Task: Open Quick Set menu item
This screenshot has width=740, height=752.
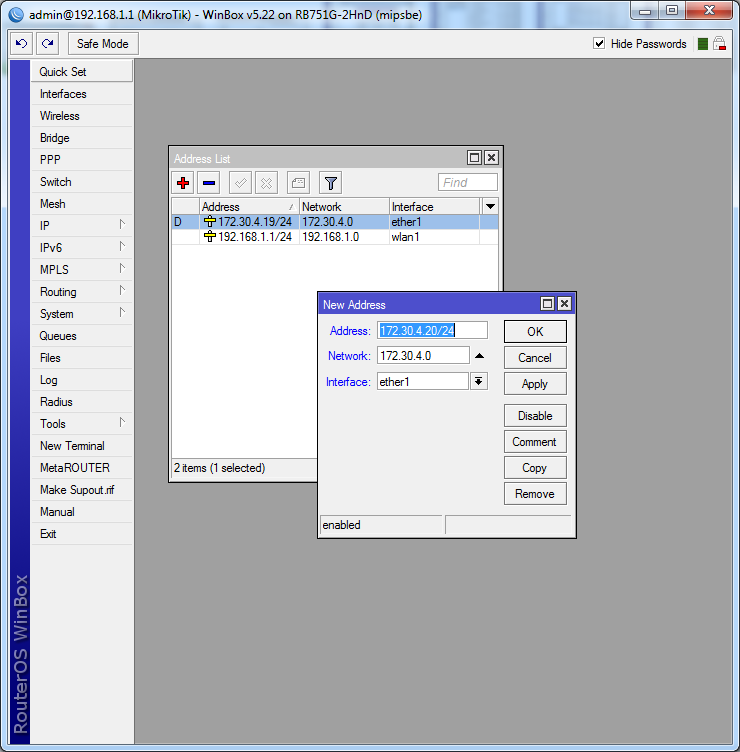Action: pyautogui.click(x=82, y=71)
